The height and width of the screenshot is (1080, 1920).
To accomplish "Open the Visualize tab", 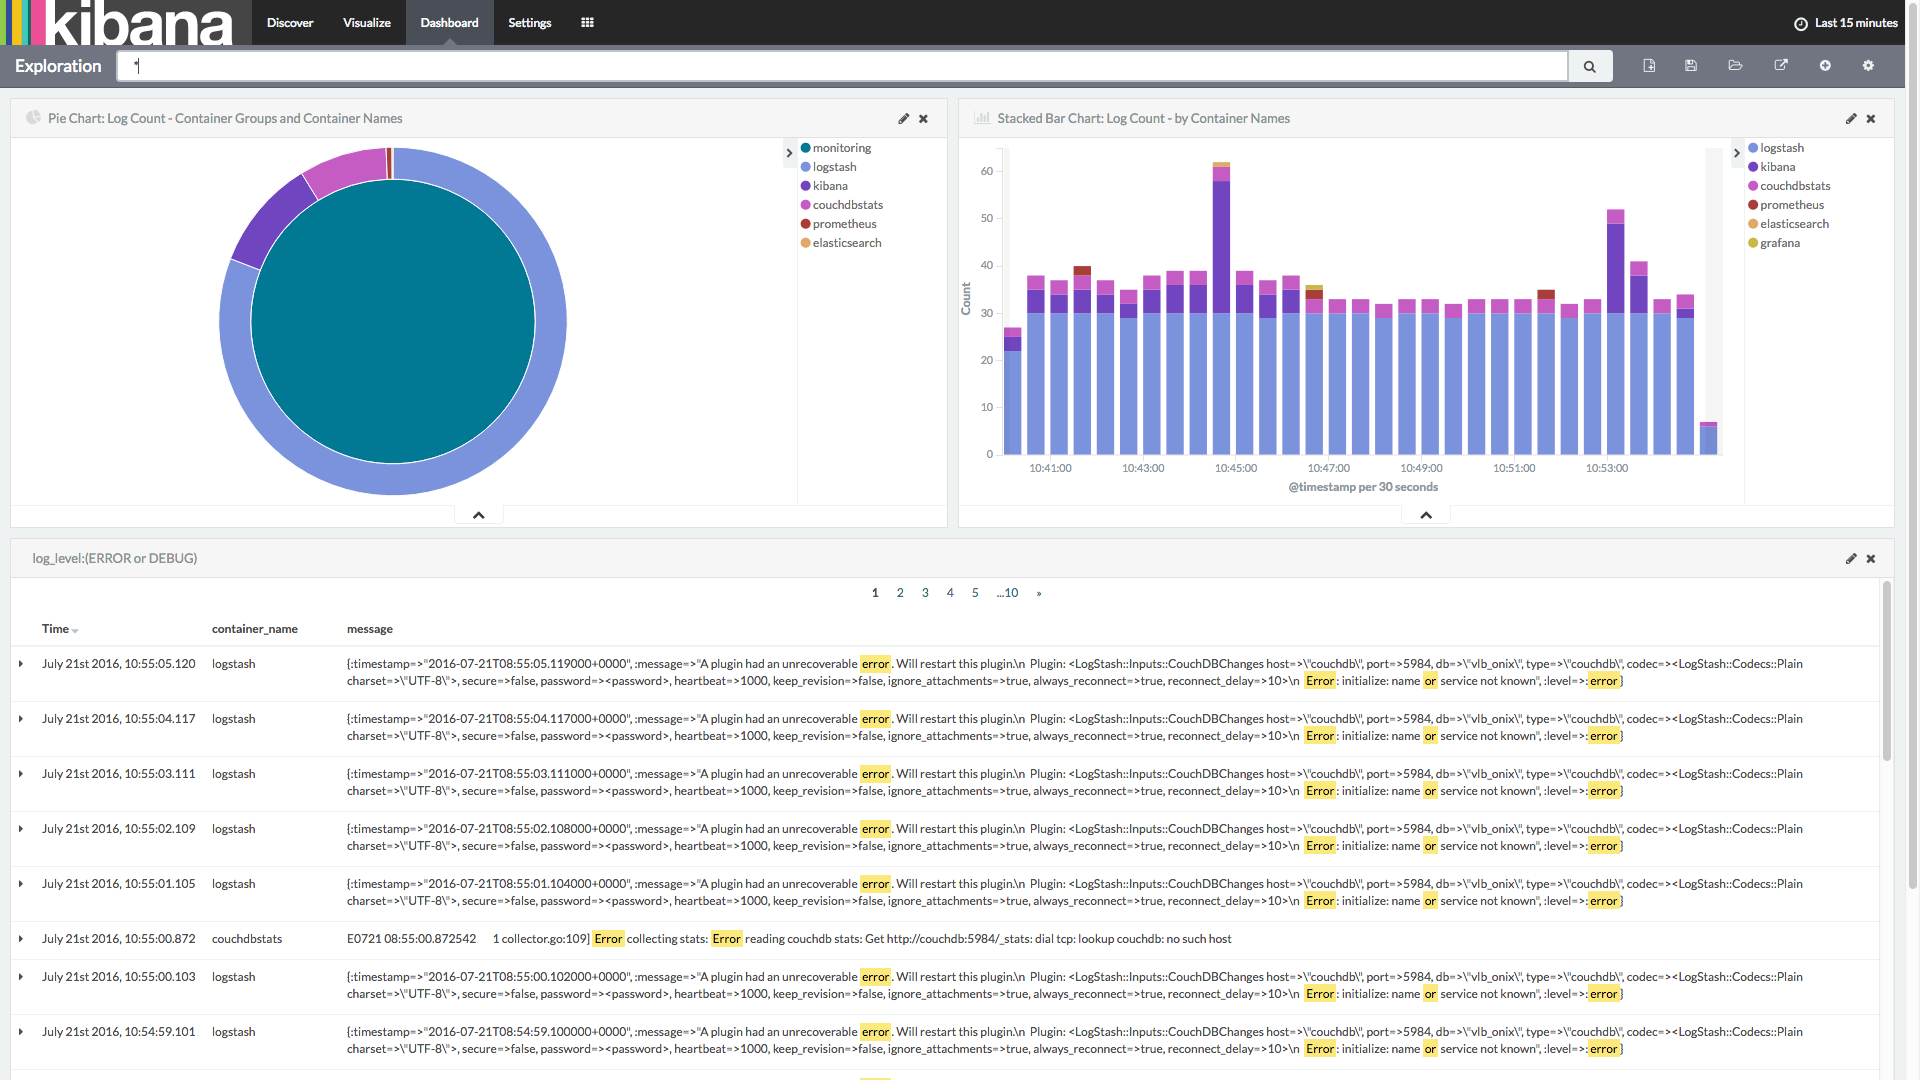I will click(x=366, y=23).
